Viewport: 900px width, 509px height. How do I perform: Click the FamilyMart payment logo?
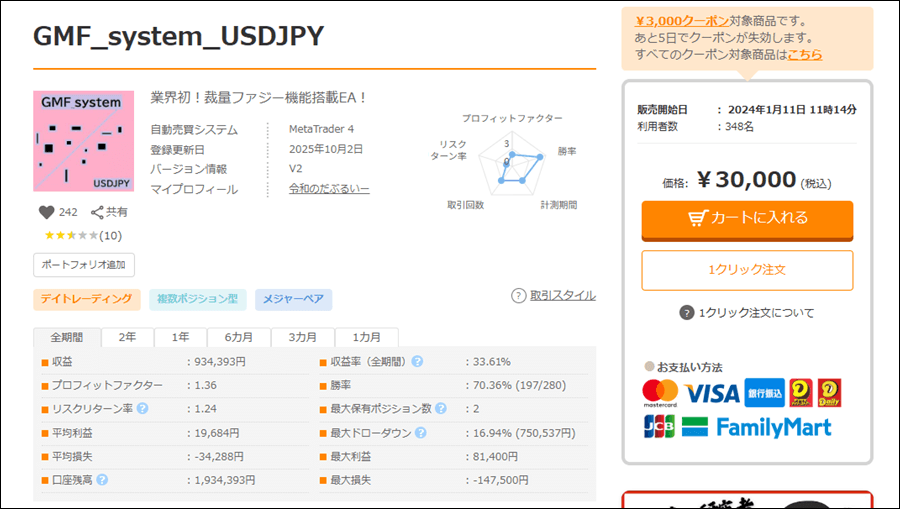point(757,428)
